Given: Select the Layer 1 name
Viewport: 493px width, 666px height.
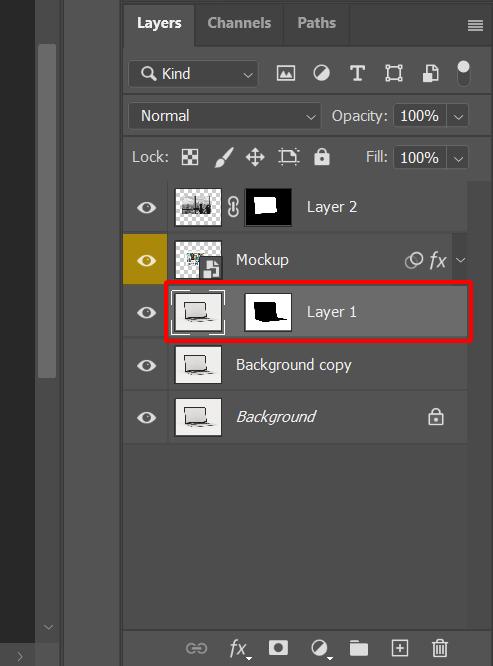Looking at the screenshot, I should click(331, 312).
